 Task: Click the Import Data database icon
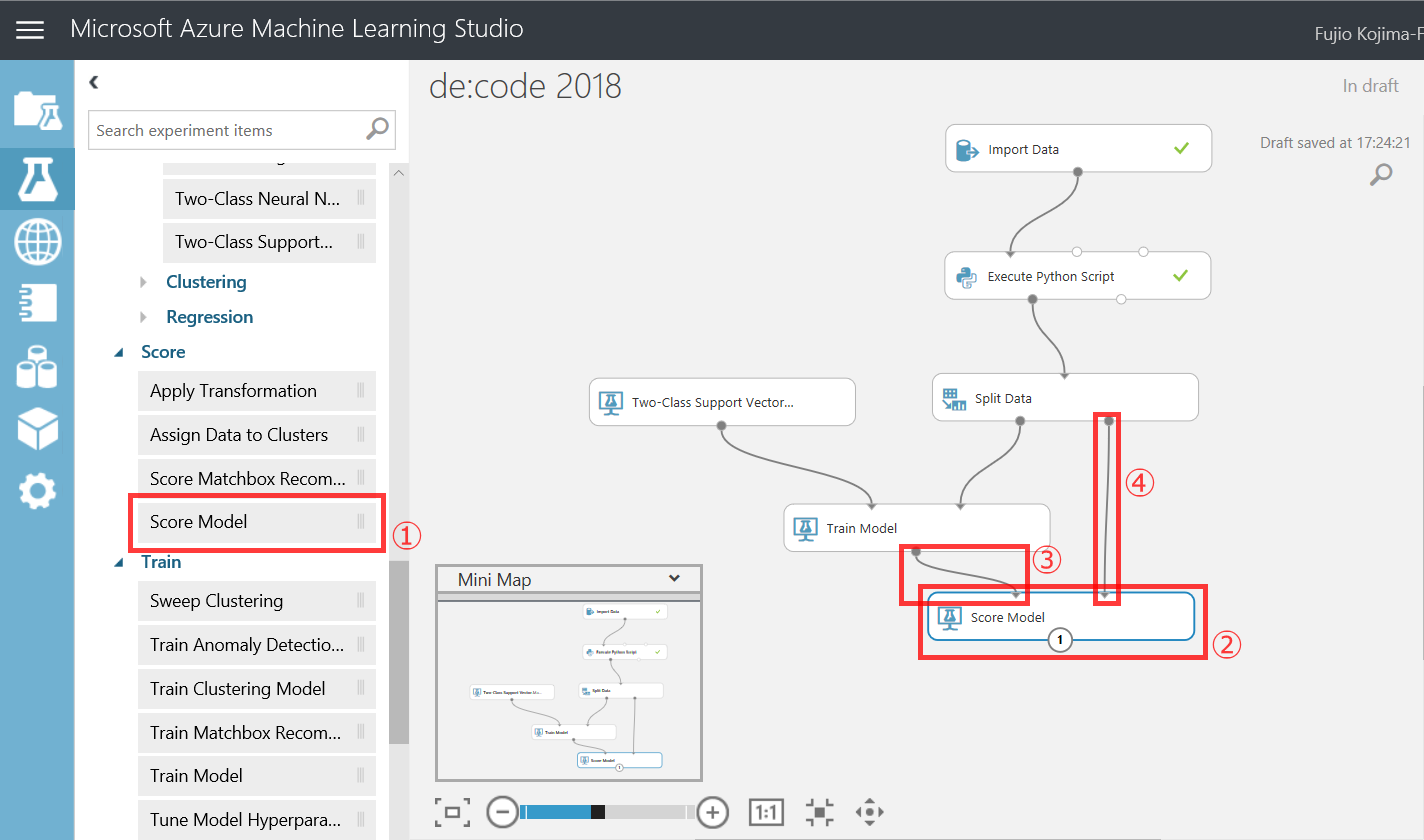tap(966, 150)
